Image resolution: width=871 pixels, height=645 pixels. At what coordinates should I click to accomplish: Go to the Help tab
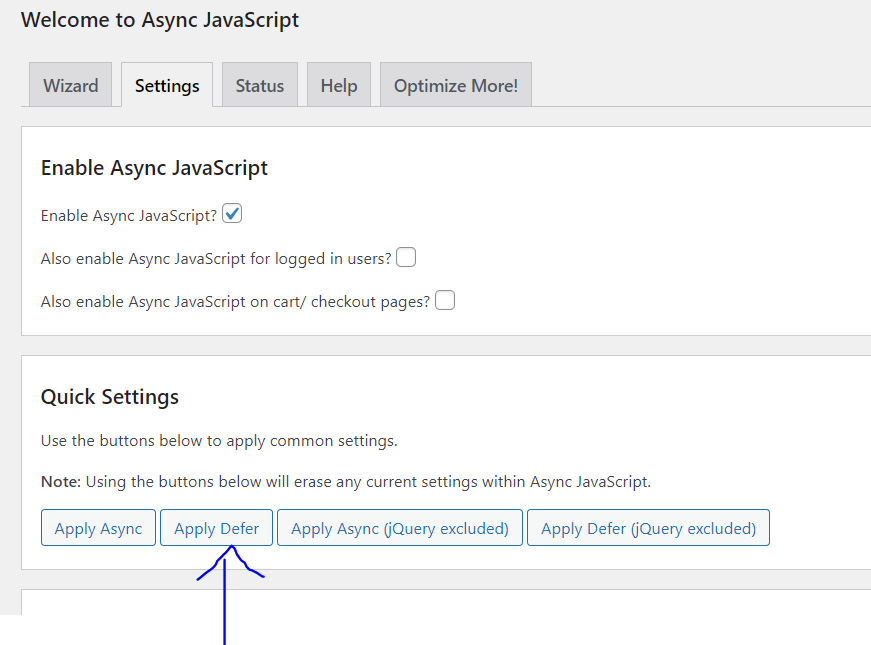339,85
